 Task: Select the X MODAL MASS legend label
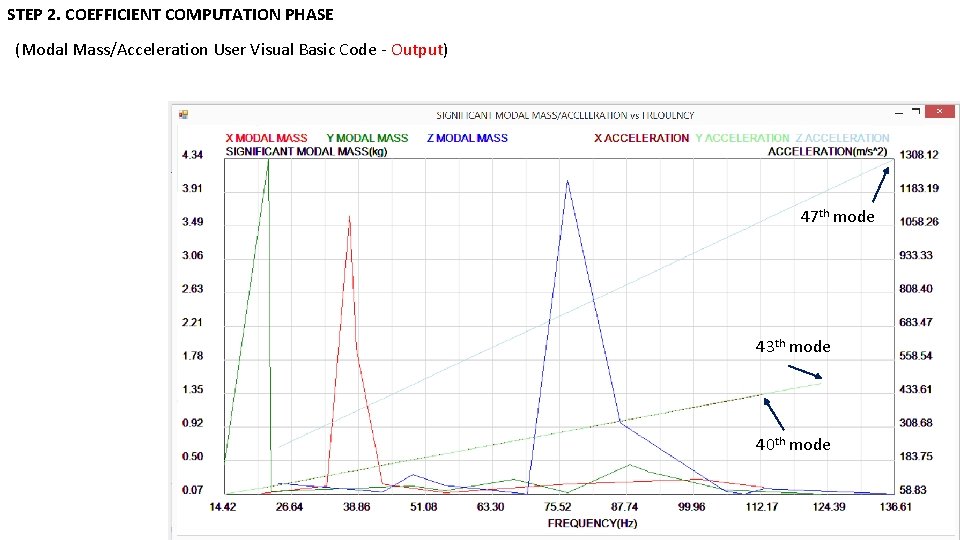coord(266,138)
